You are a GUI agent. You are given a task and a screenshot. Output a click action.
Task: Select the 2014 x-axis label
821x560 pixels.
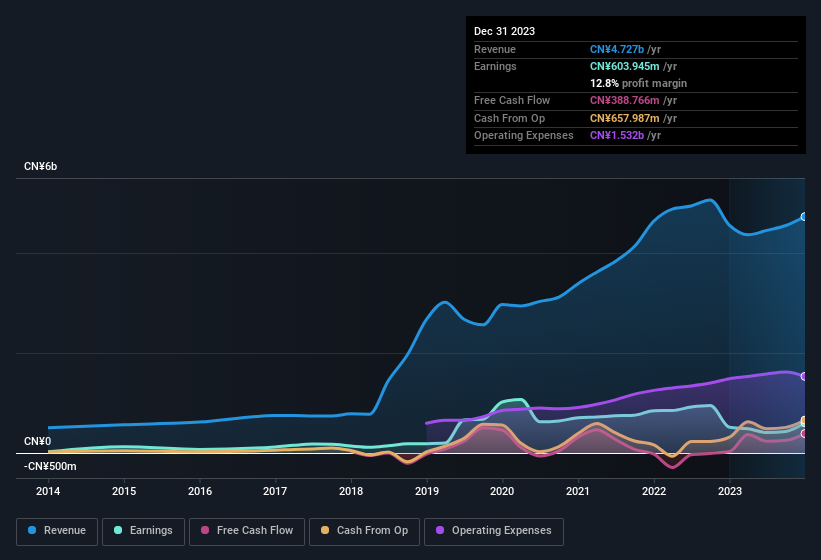coord(48,491)
